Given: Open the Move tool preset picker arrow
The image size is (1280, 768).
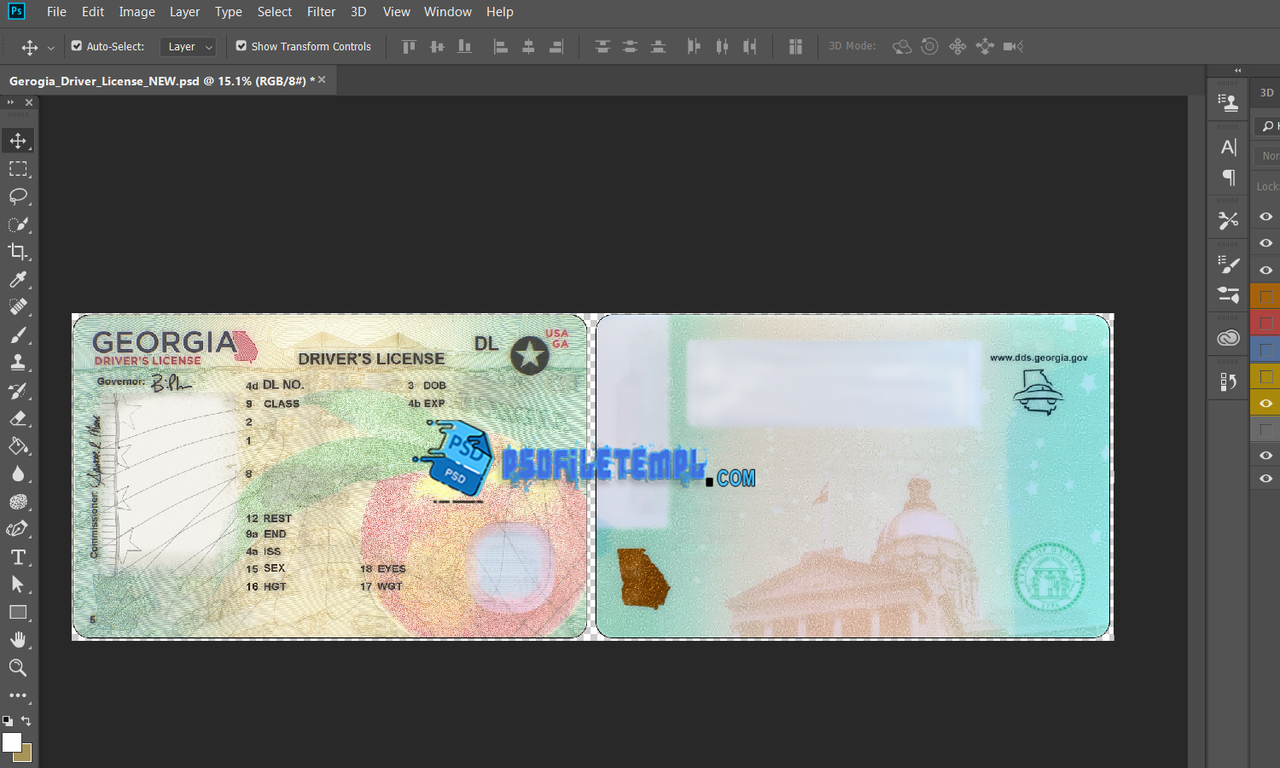Looking at the screenshot, I should [51, 47].
